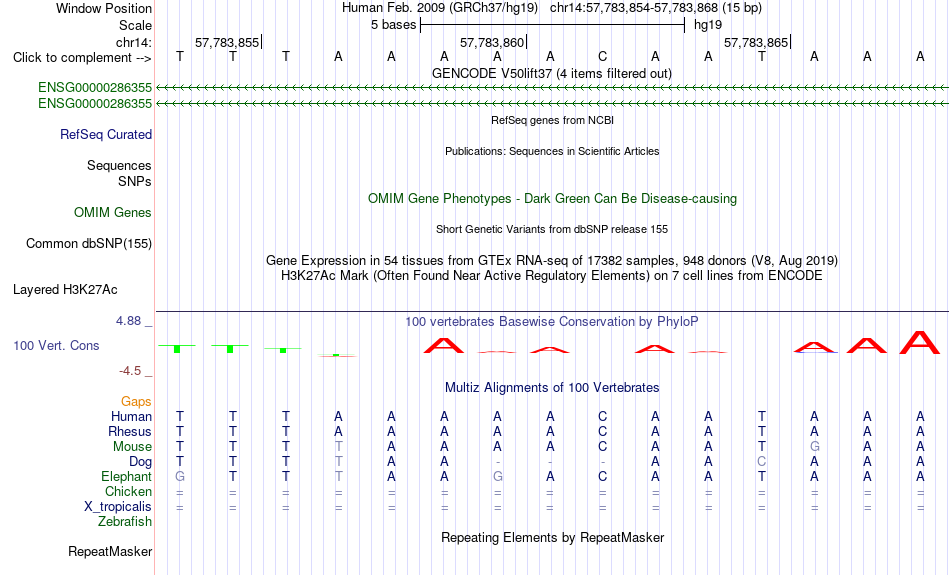Click the lower ENSG00000286355 gene label
The height and width of the screenshot is (575, 950).
(95, 104)
